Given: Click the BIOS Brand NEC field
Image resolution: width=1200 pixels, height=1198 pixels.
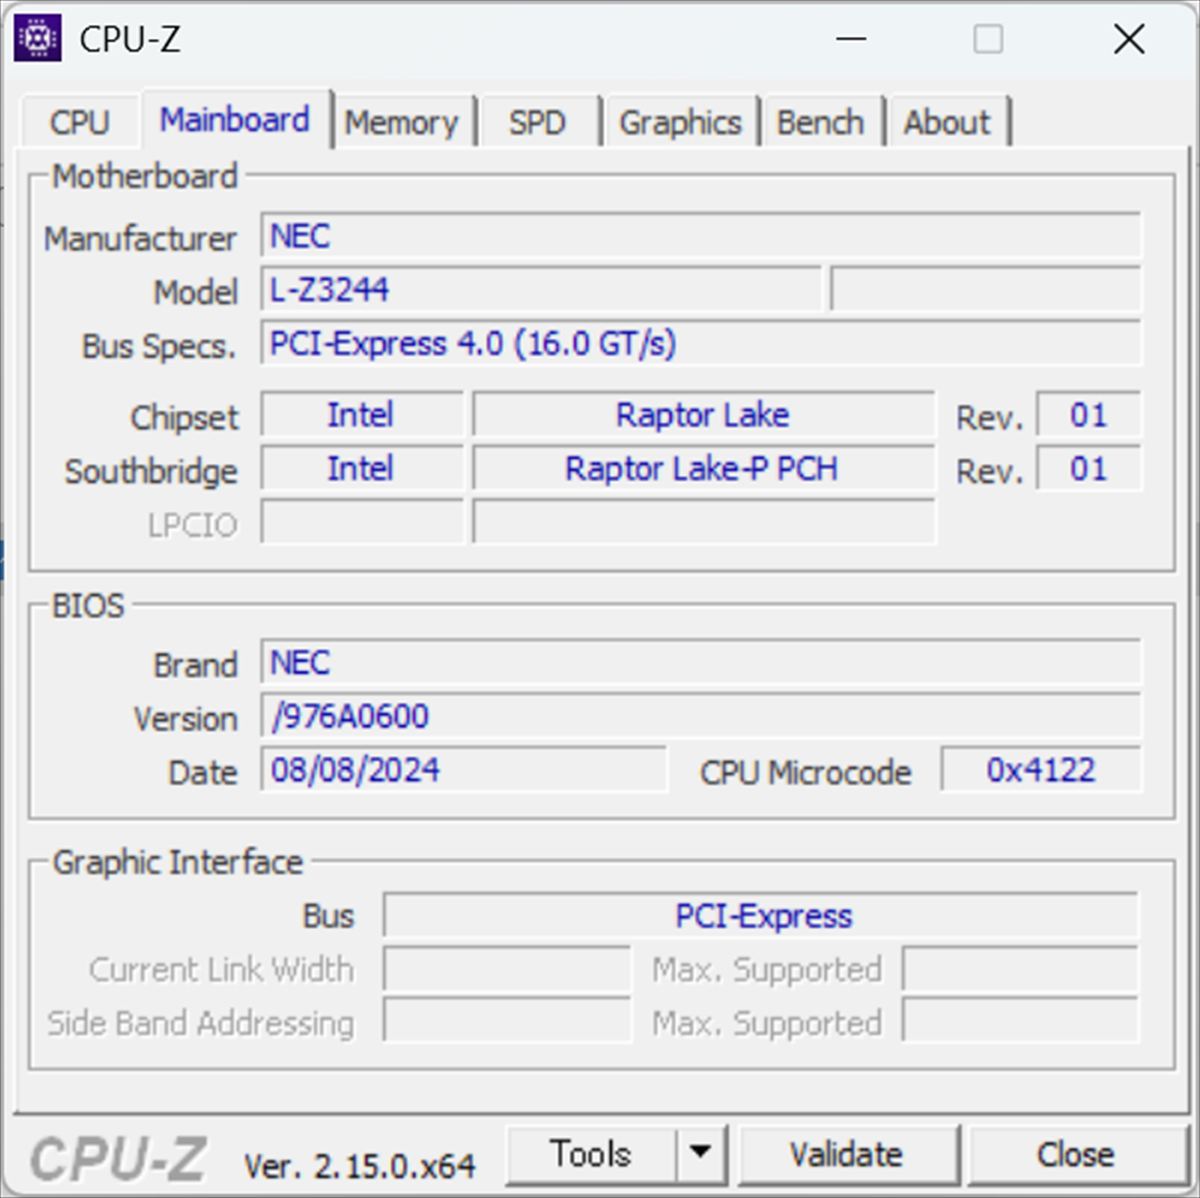Looking at the screenshot, I should pyautogui.click(x=701, y=662).
